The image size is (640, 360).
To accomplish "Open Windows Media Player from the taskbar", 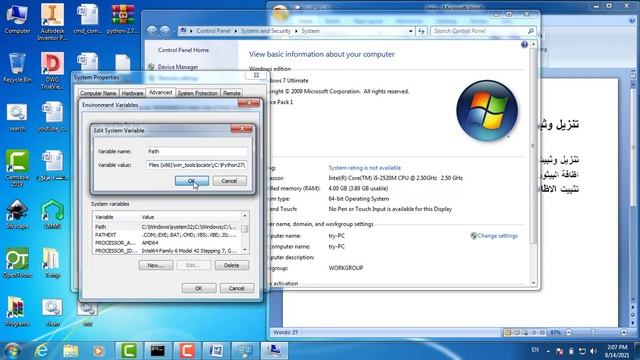I will tap(98, 351).
